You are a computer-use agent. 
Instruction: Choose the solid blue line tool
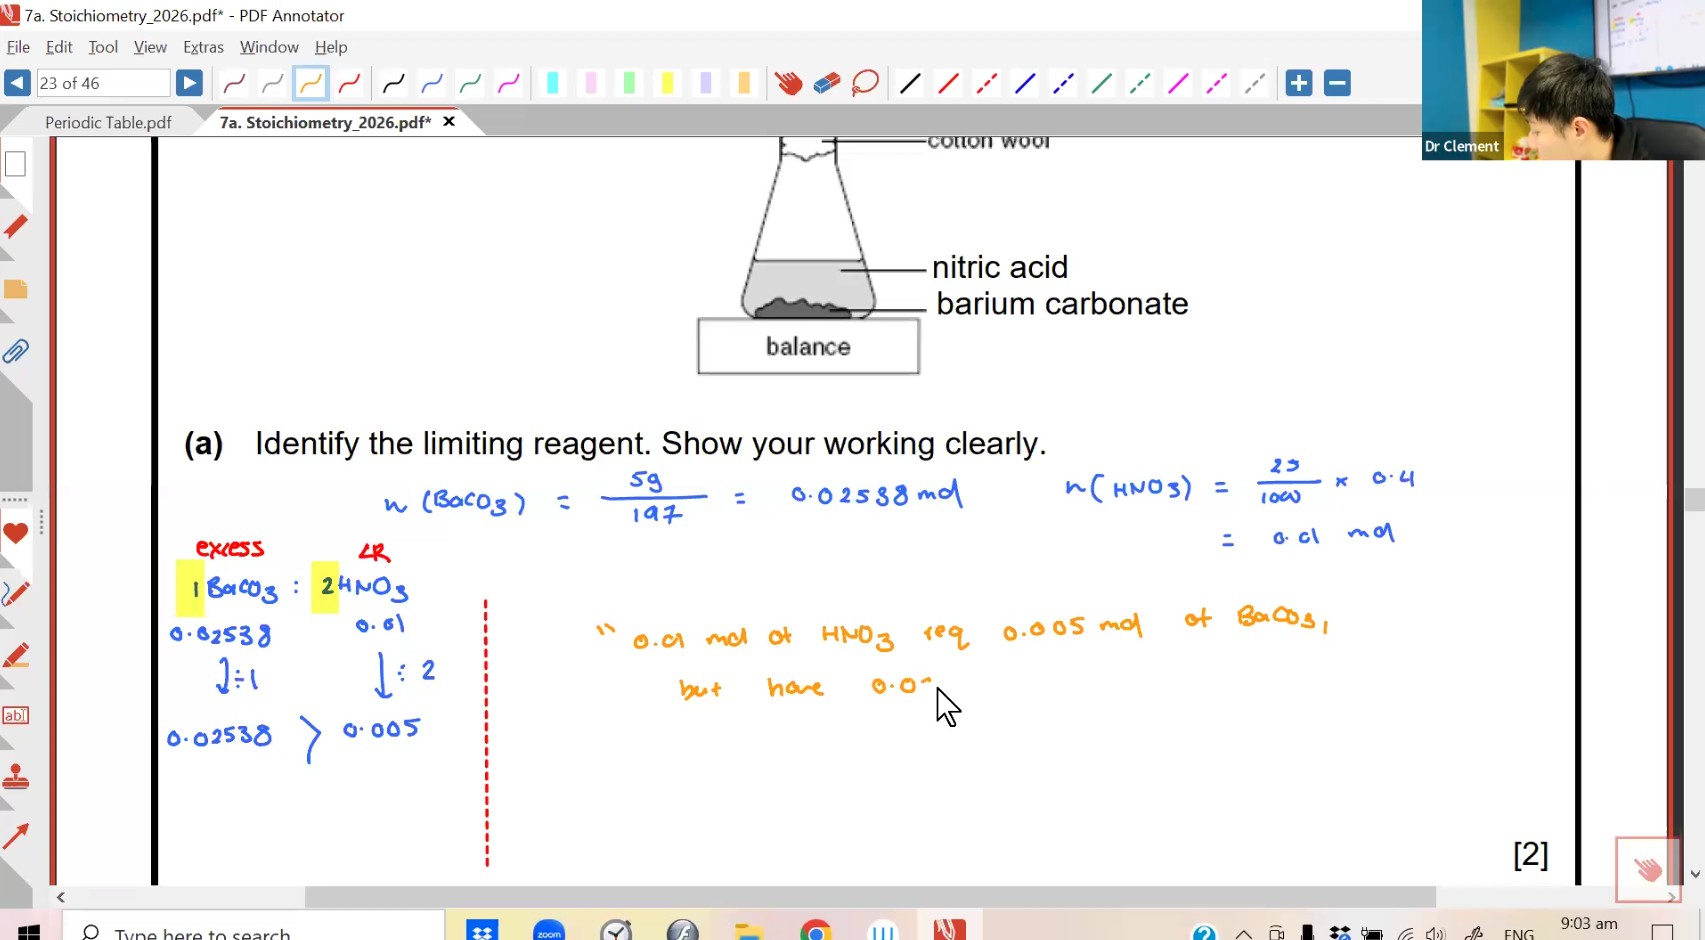click(x=1025, y=83)
